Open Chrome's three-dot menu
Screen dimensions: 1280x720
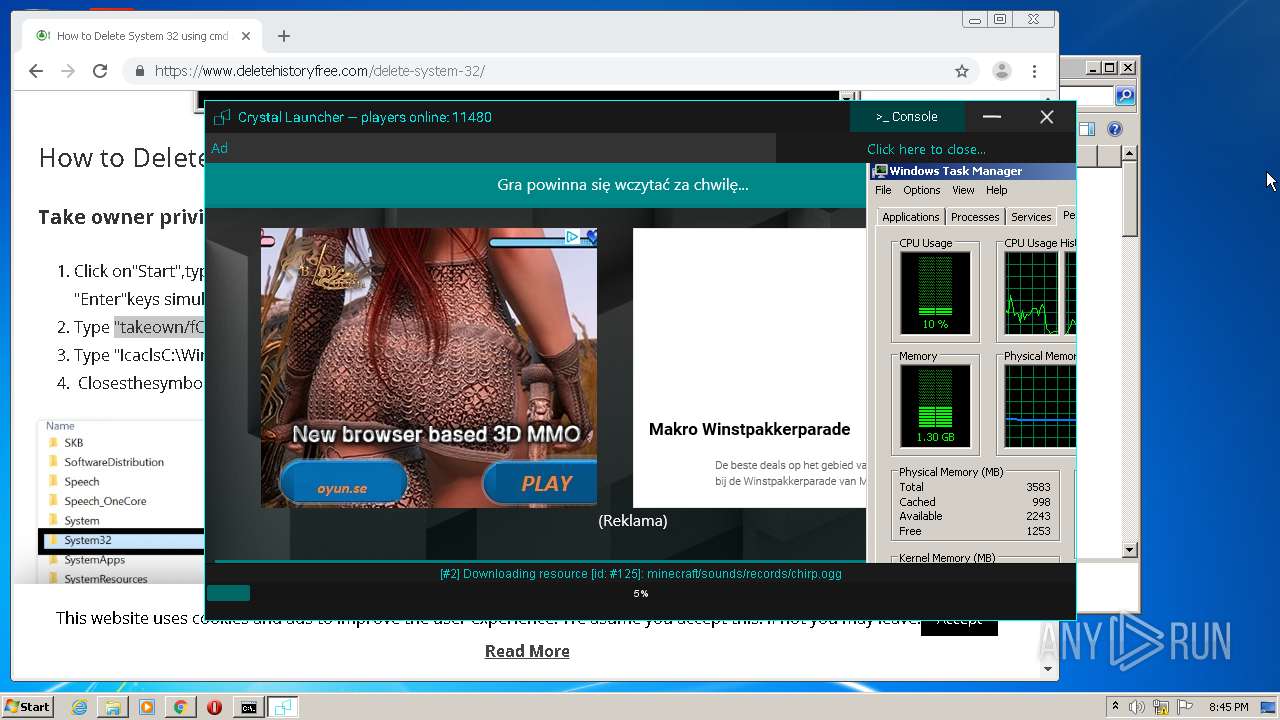click(1035, 71)
